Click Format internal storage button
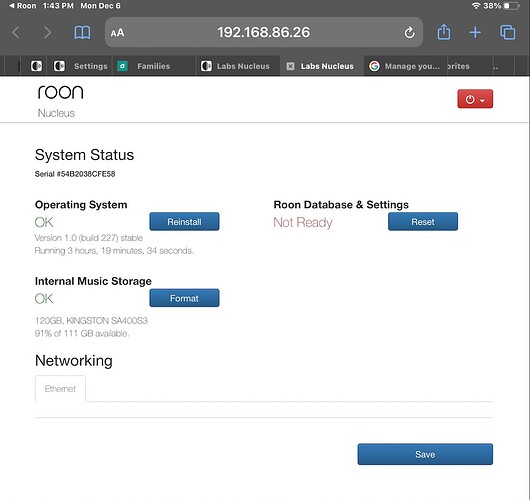The image size is (530, 500). pyautogui.click(x=184, y=298)
